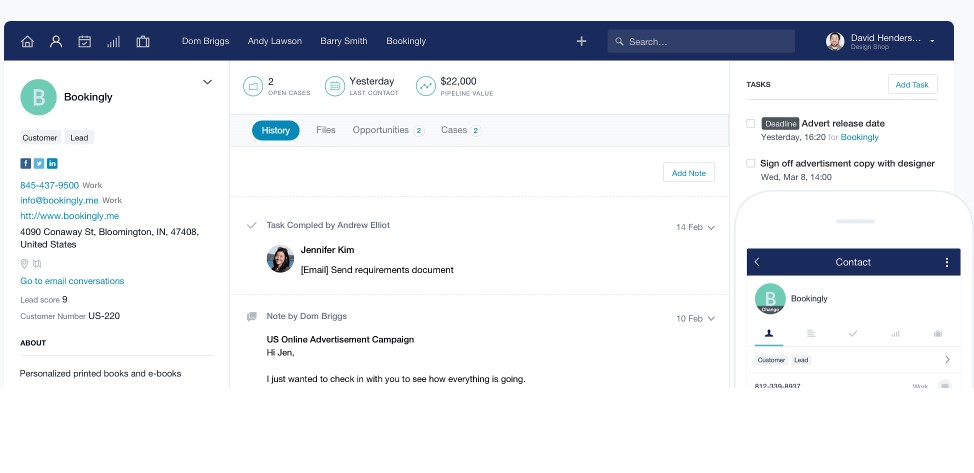Image resolution: width=974 pixels, height=473 pixels.
Task: Open the Calendar tasks icon
Action: (x=84, y=42)
